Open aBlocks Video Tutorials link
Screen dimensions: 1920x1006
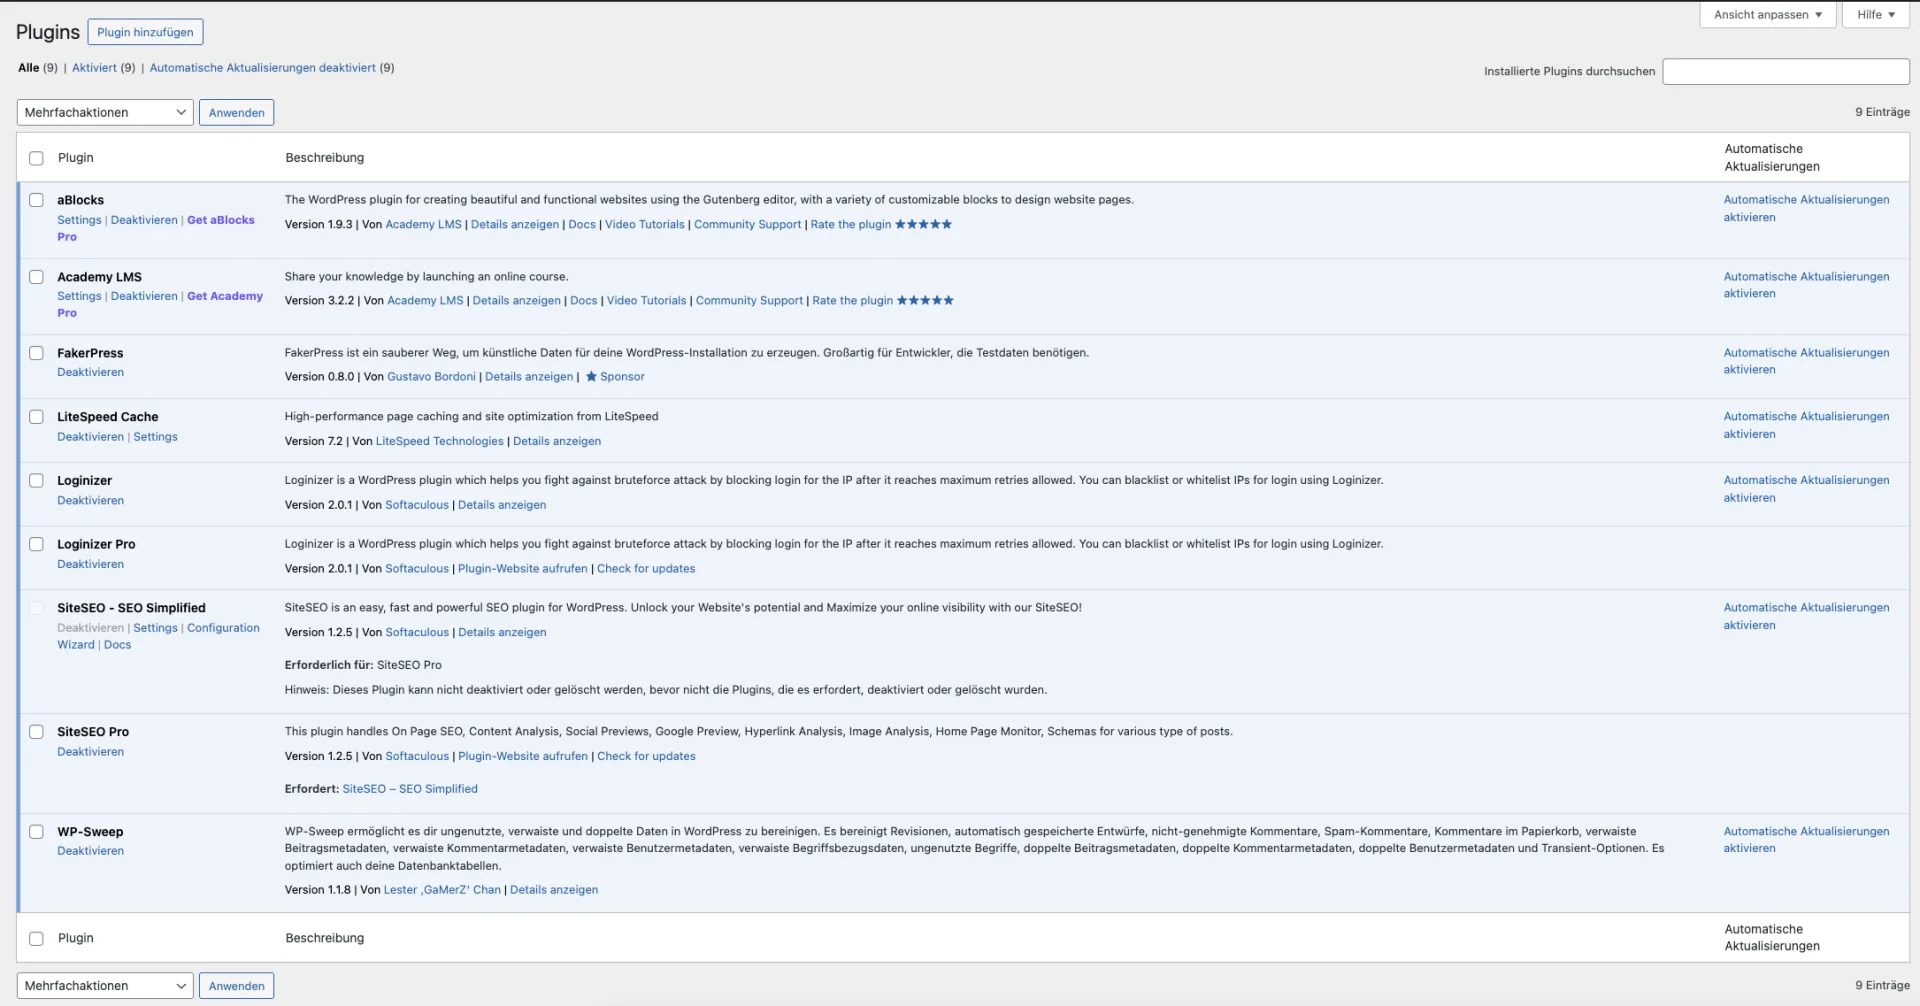(645, 225)
